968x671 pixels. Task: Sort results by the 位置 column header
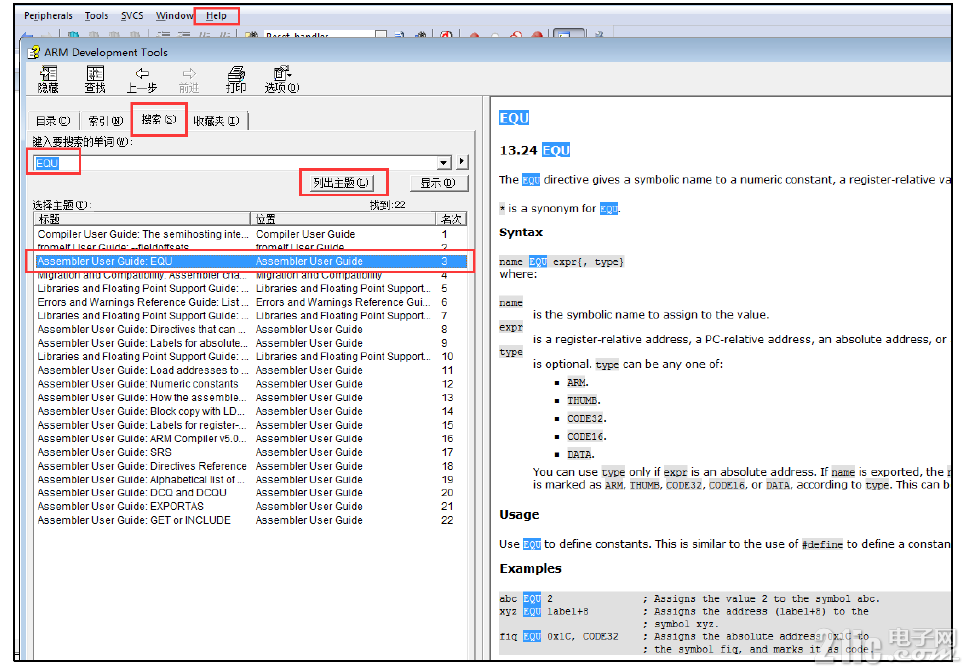343,219
